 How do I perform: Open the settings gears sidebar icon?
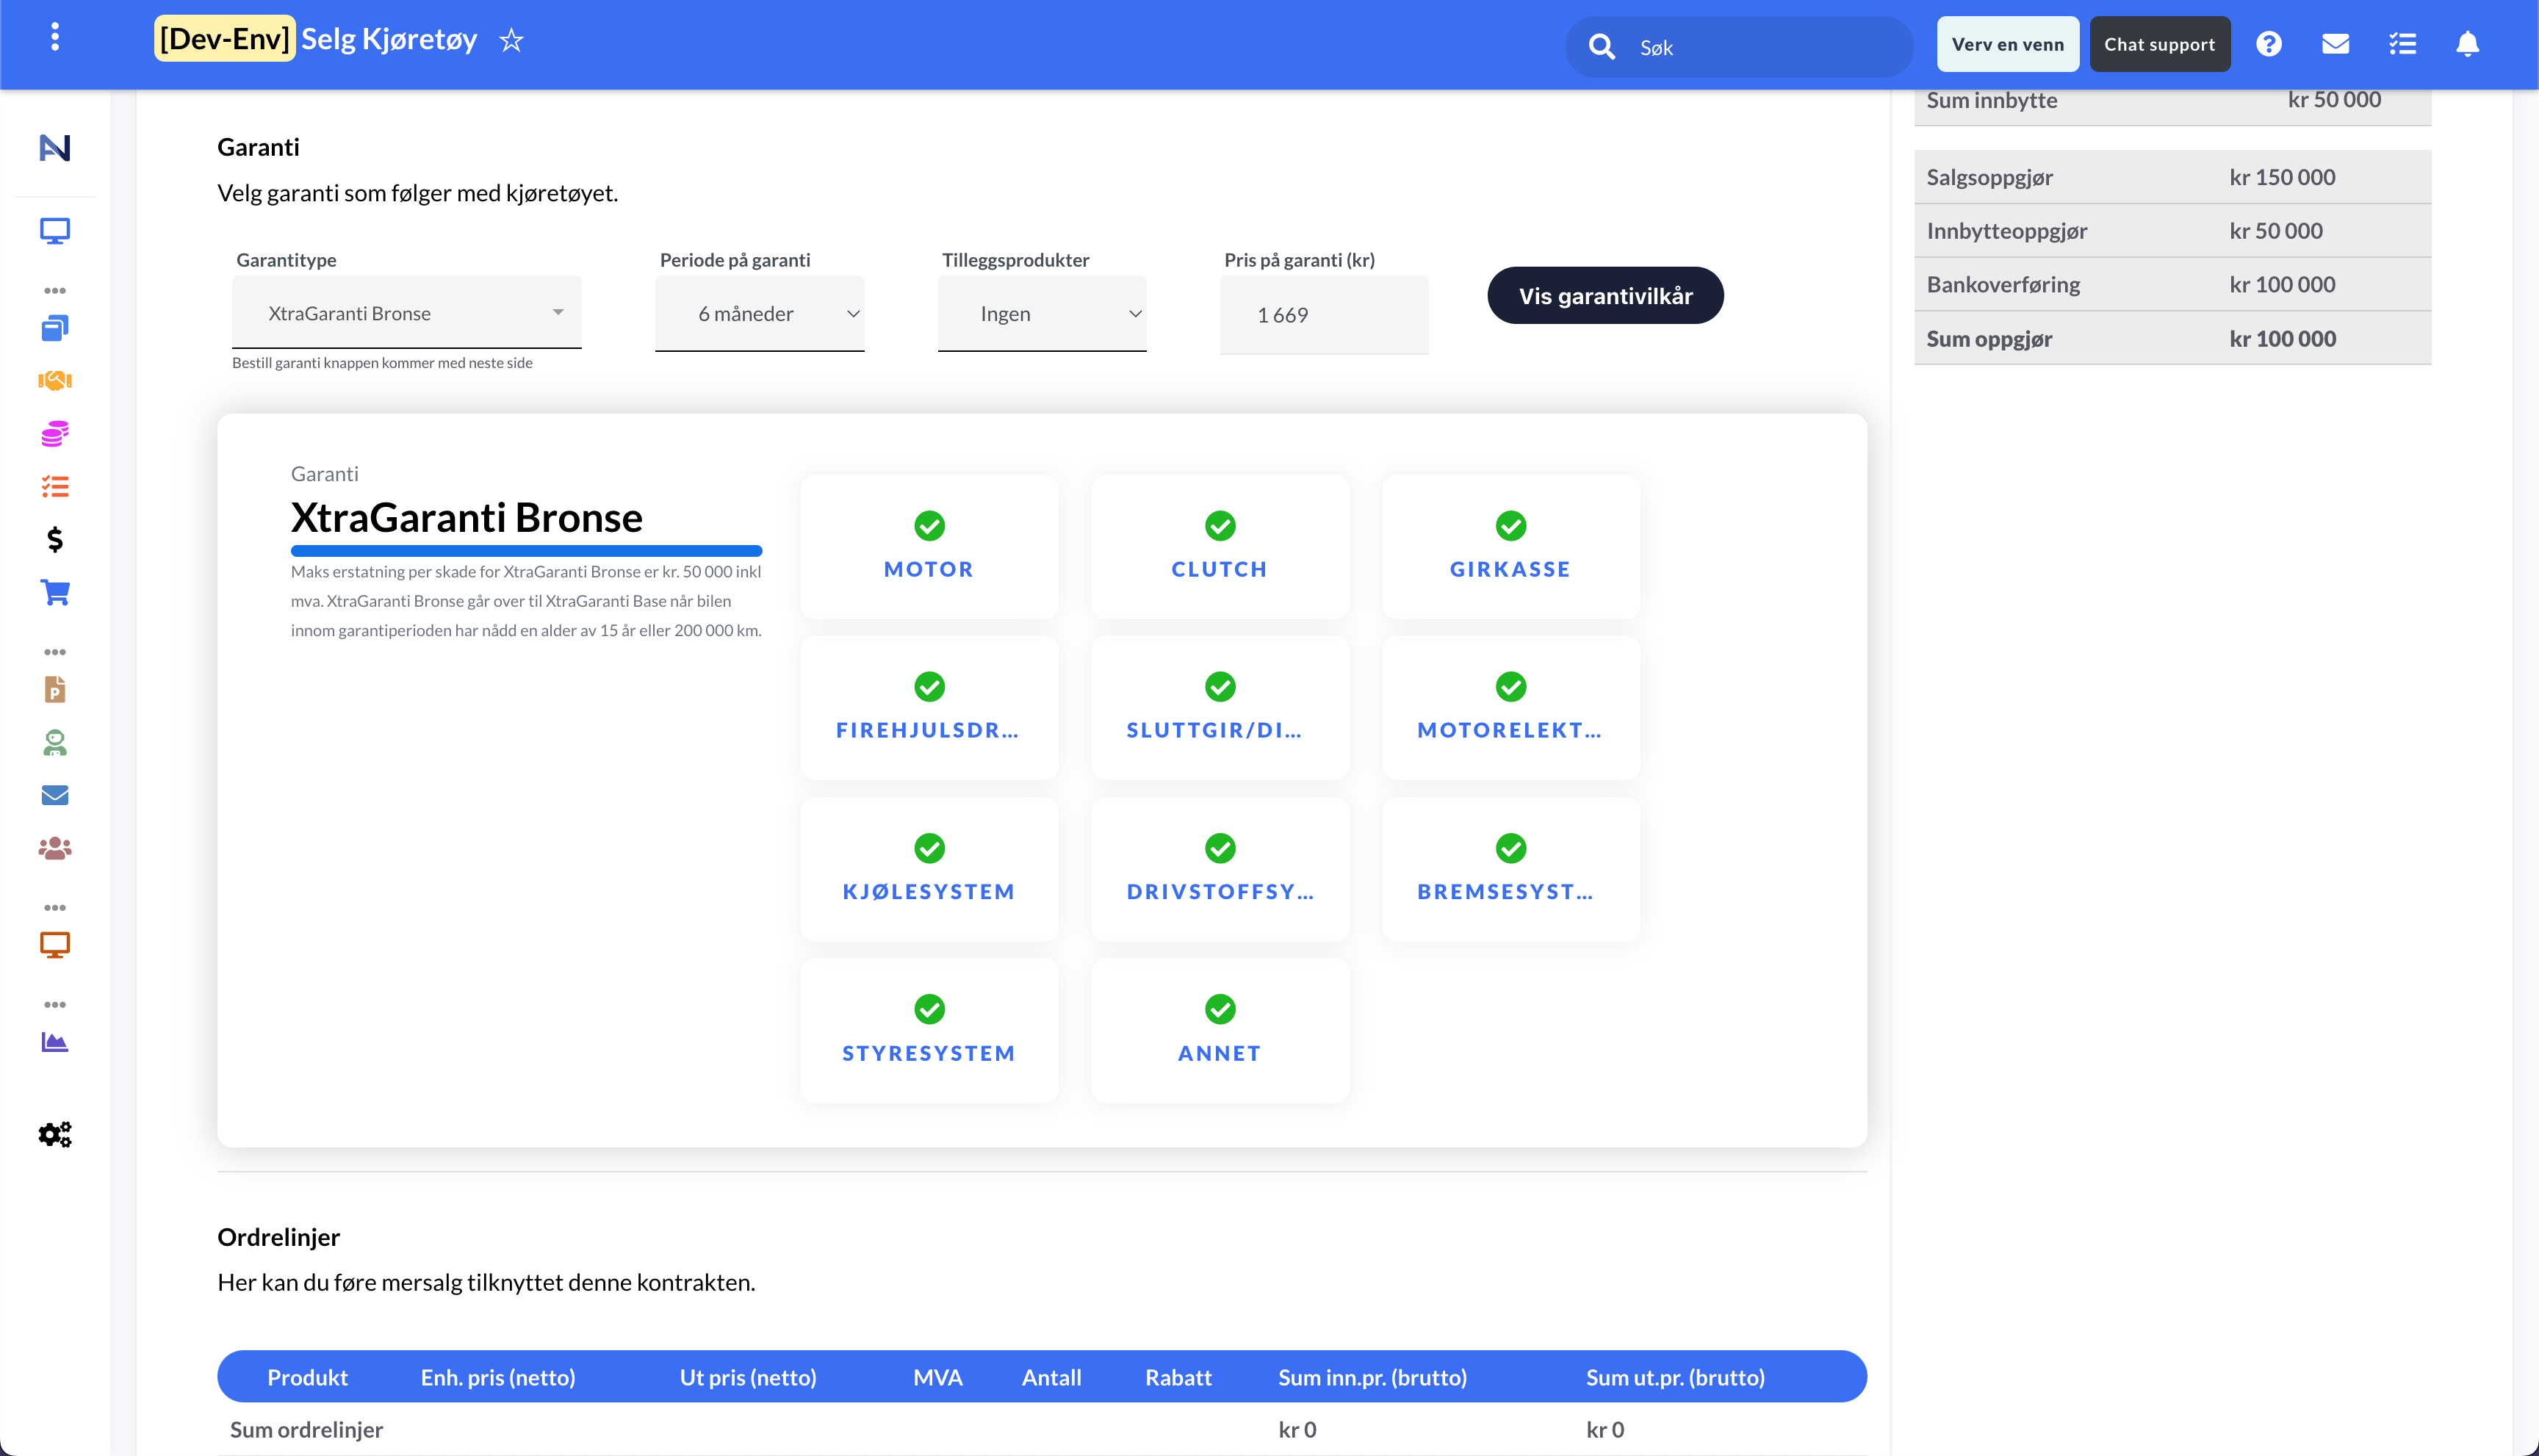[55, 1134]
